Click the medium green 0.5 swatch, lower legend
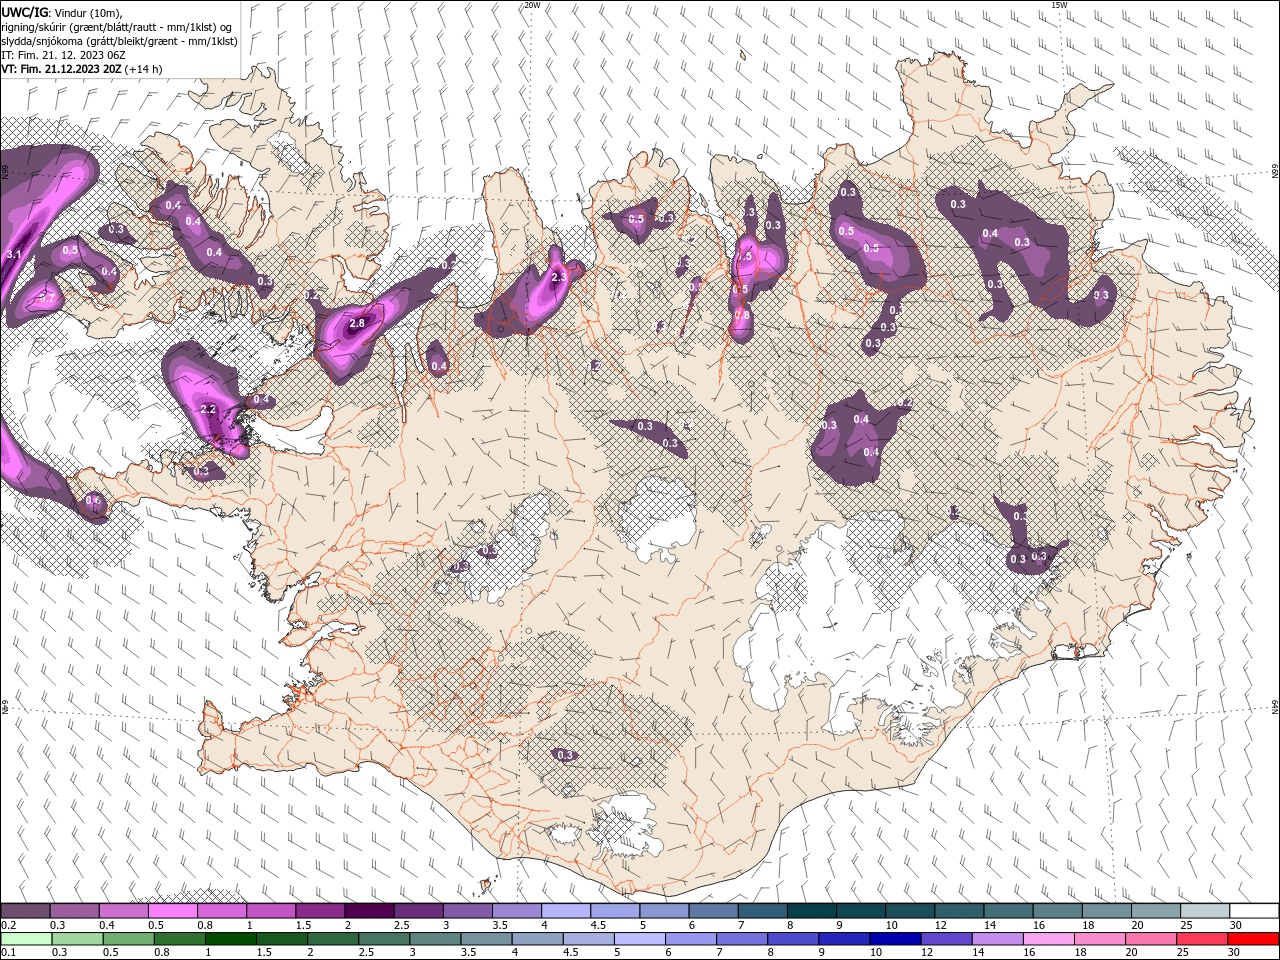This screenshot has width=1280, height=960. [x=128, y=939]
